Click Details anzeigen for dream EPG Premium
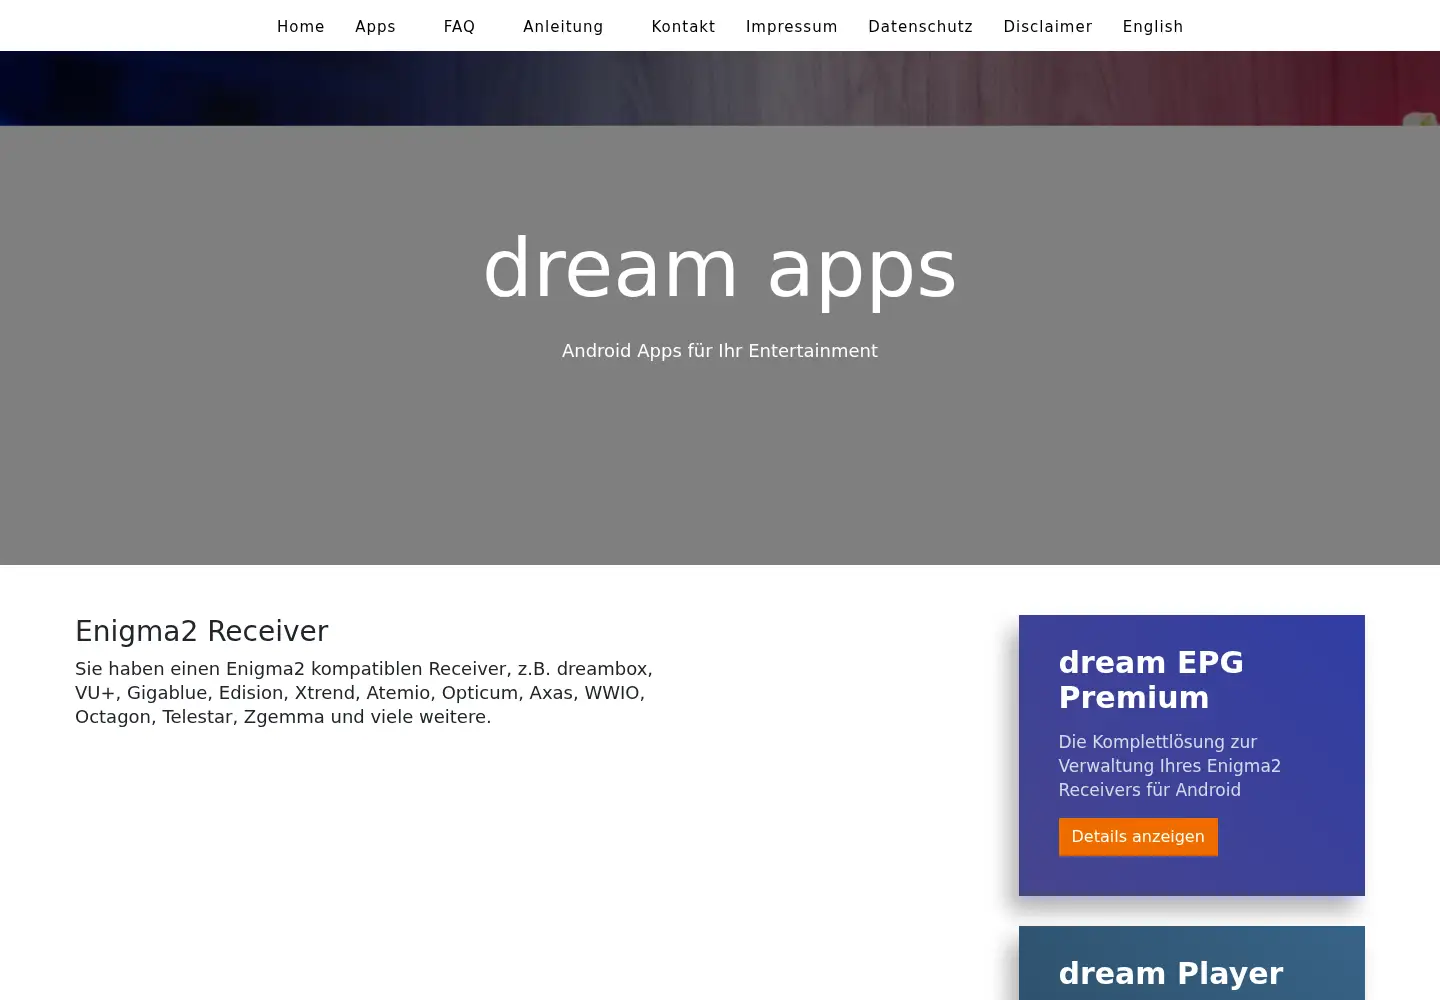The width and height of the screenshot is (1440, 1000). point(1138,837)
